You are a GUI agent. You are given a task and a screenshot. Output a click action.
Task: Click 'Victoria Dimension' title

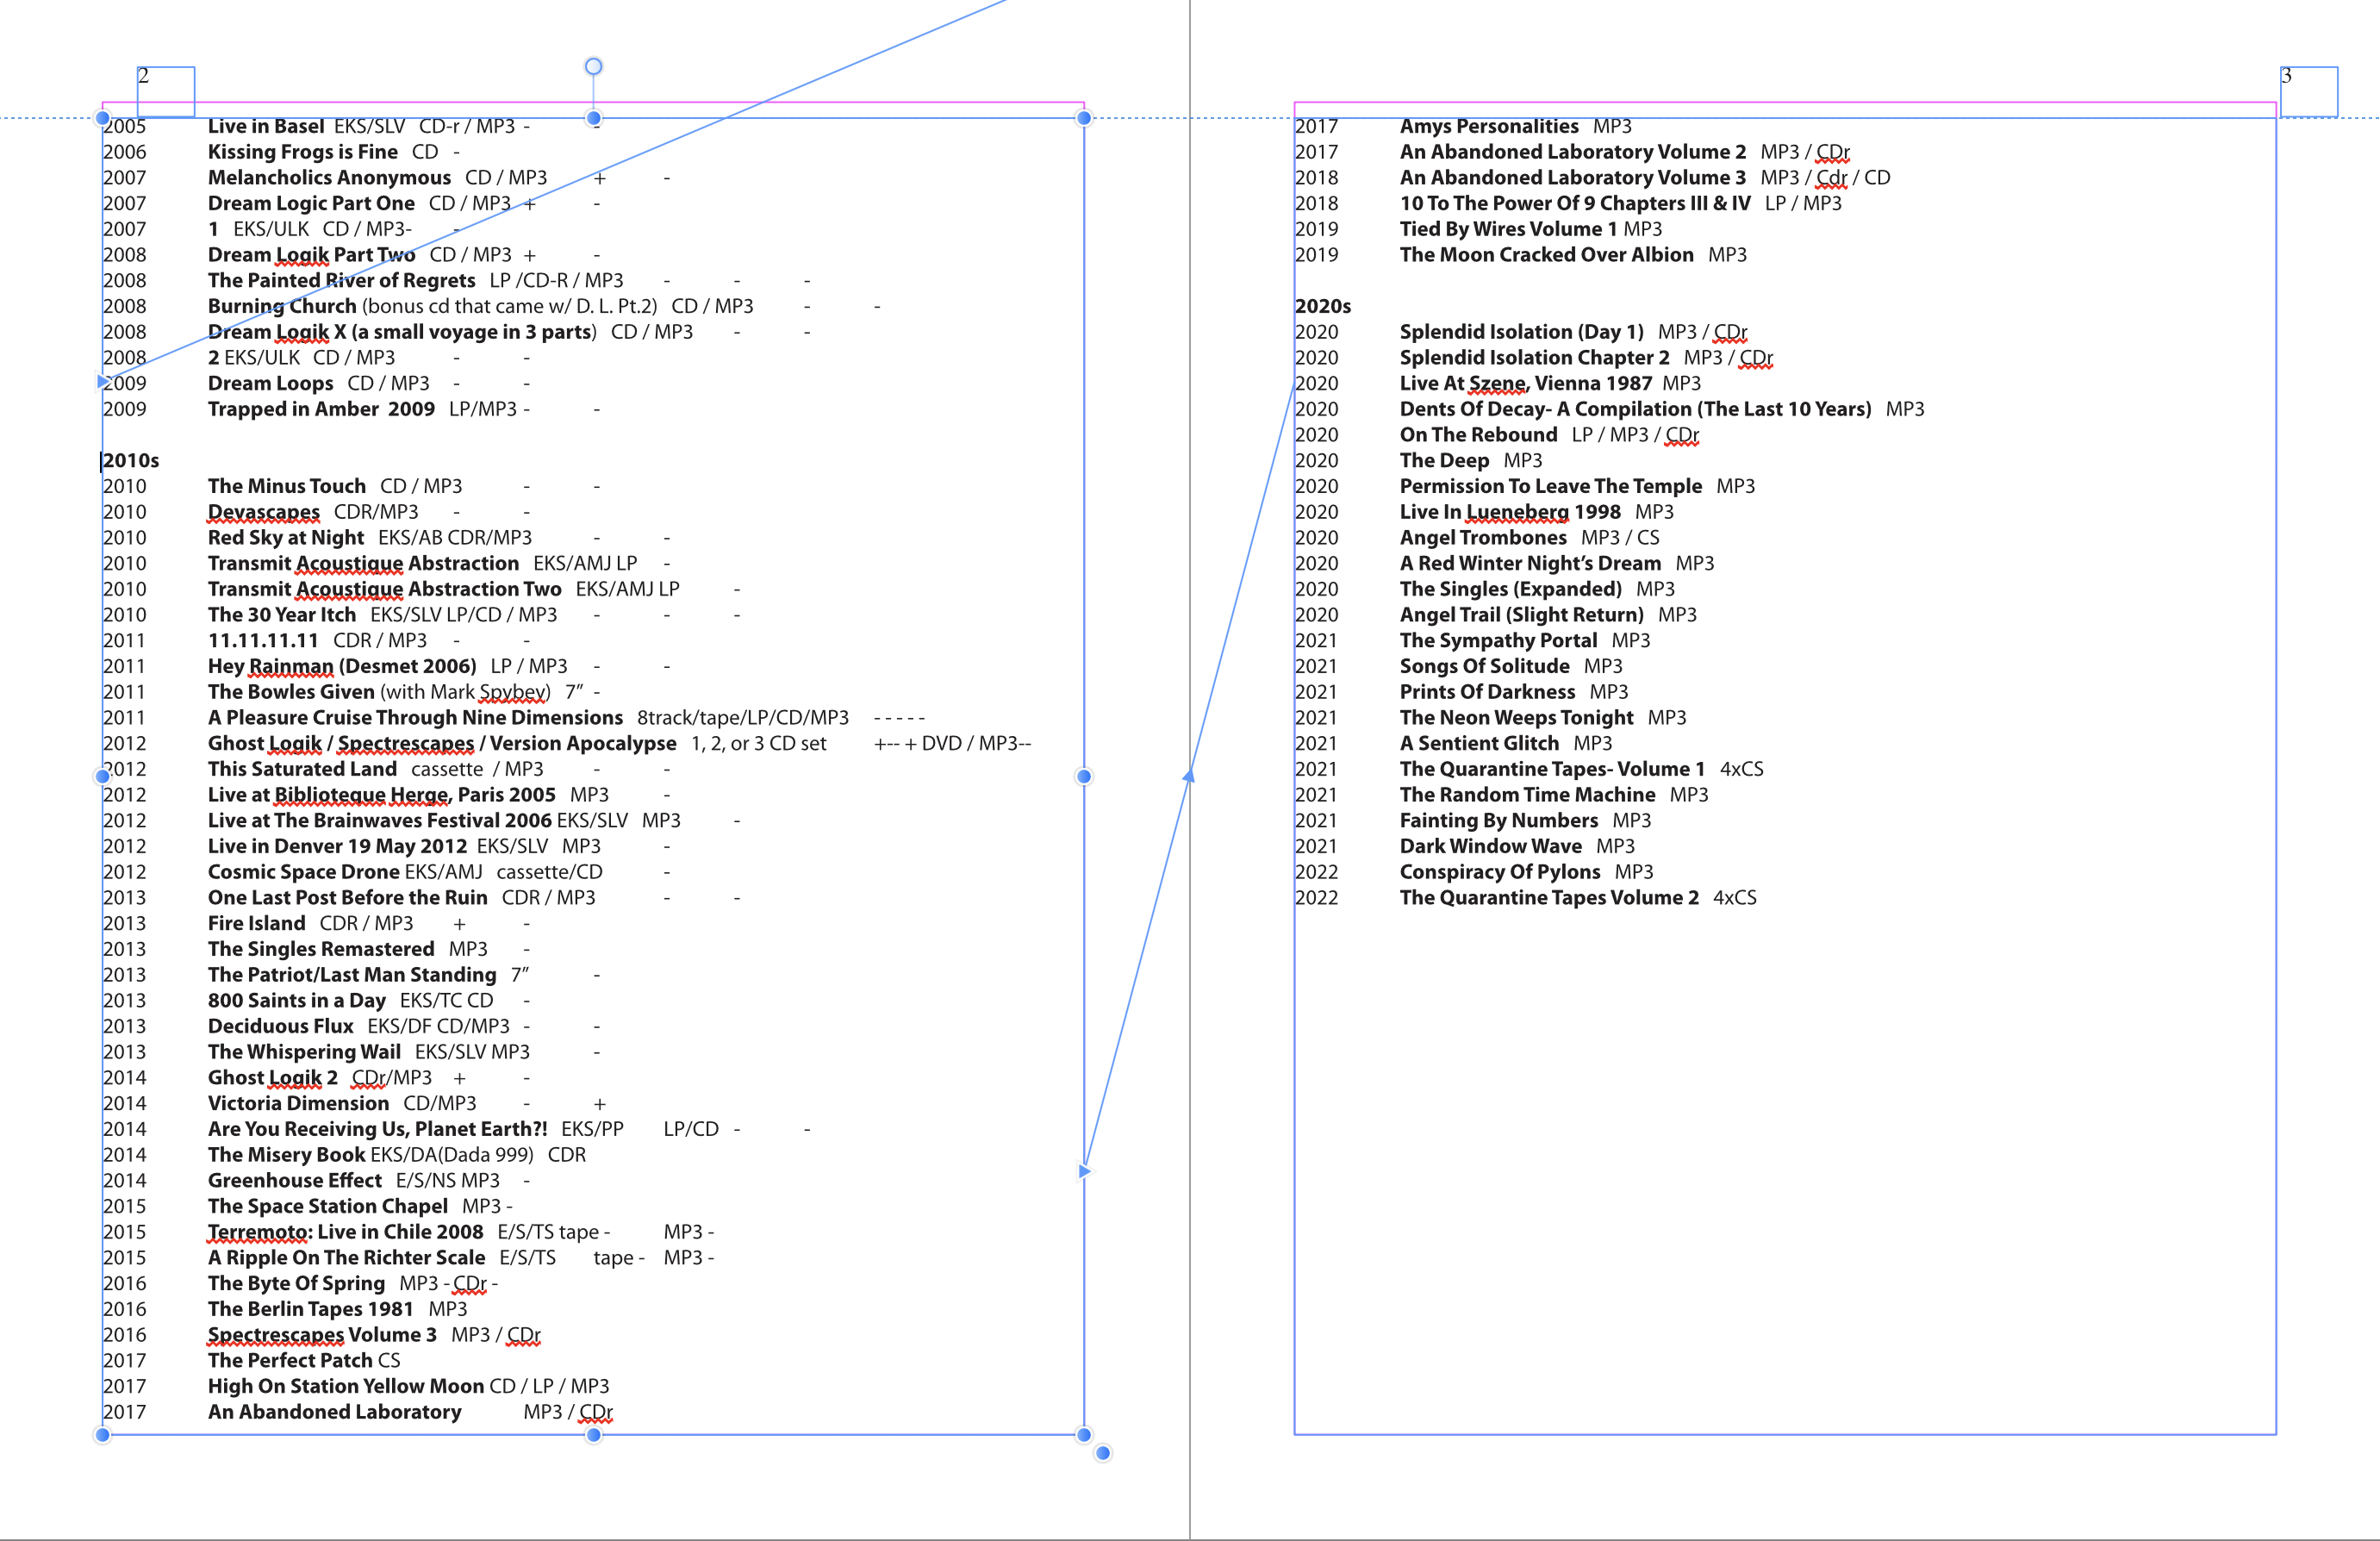[x=298, y=1103]
